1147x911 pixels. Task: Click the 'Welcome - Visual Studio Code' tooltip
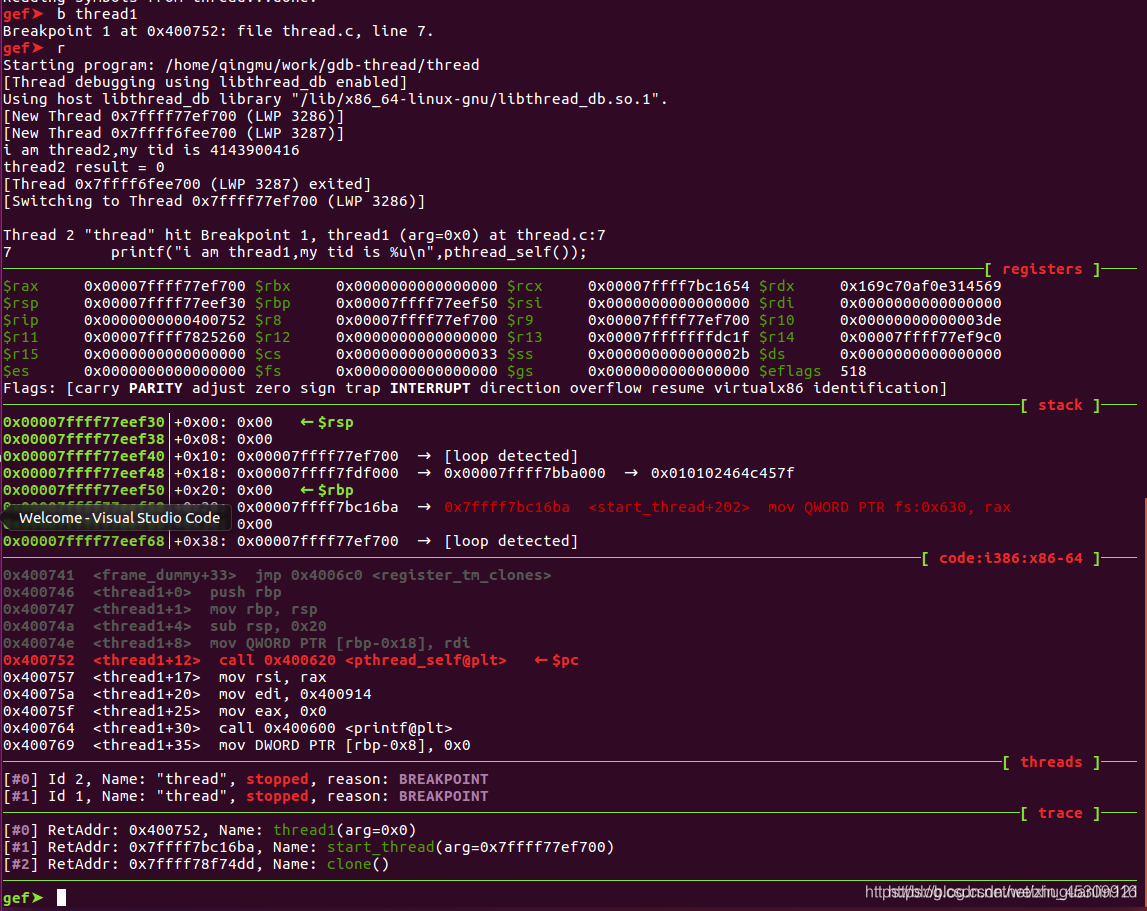pyautogui.click(x=117, y=518)
